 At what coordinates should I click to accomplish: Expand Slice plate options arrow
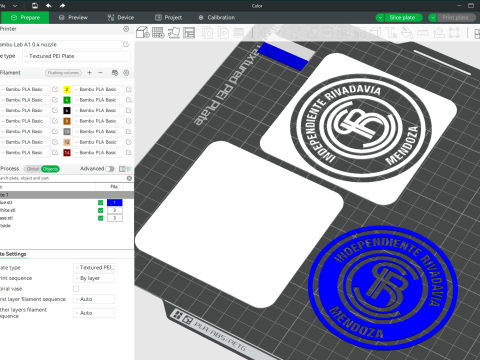coord(380,18)
